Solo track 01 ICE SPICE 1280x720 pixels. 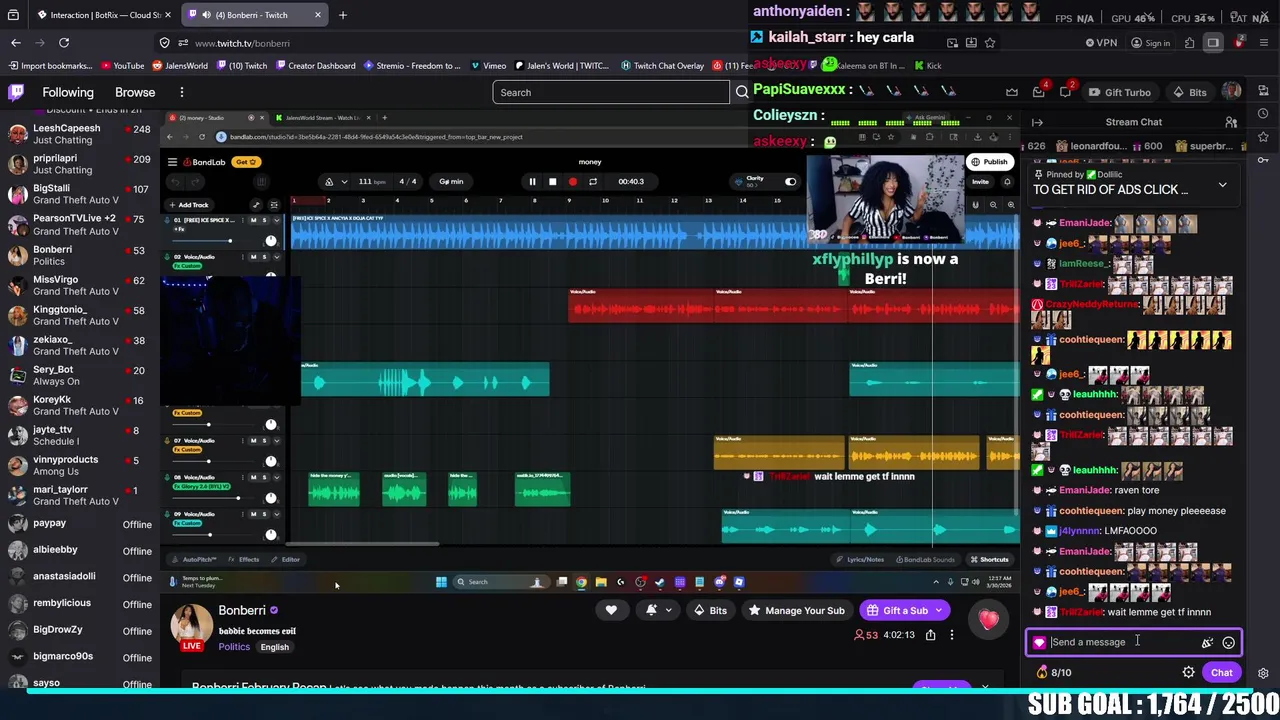[x=264, y=220]
